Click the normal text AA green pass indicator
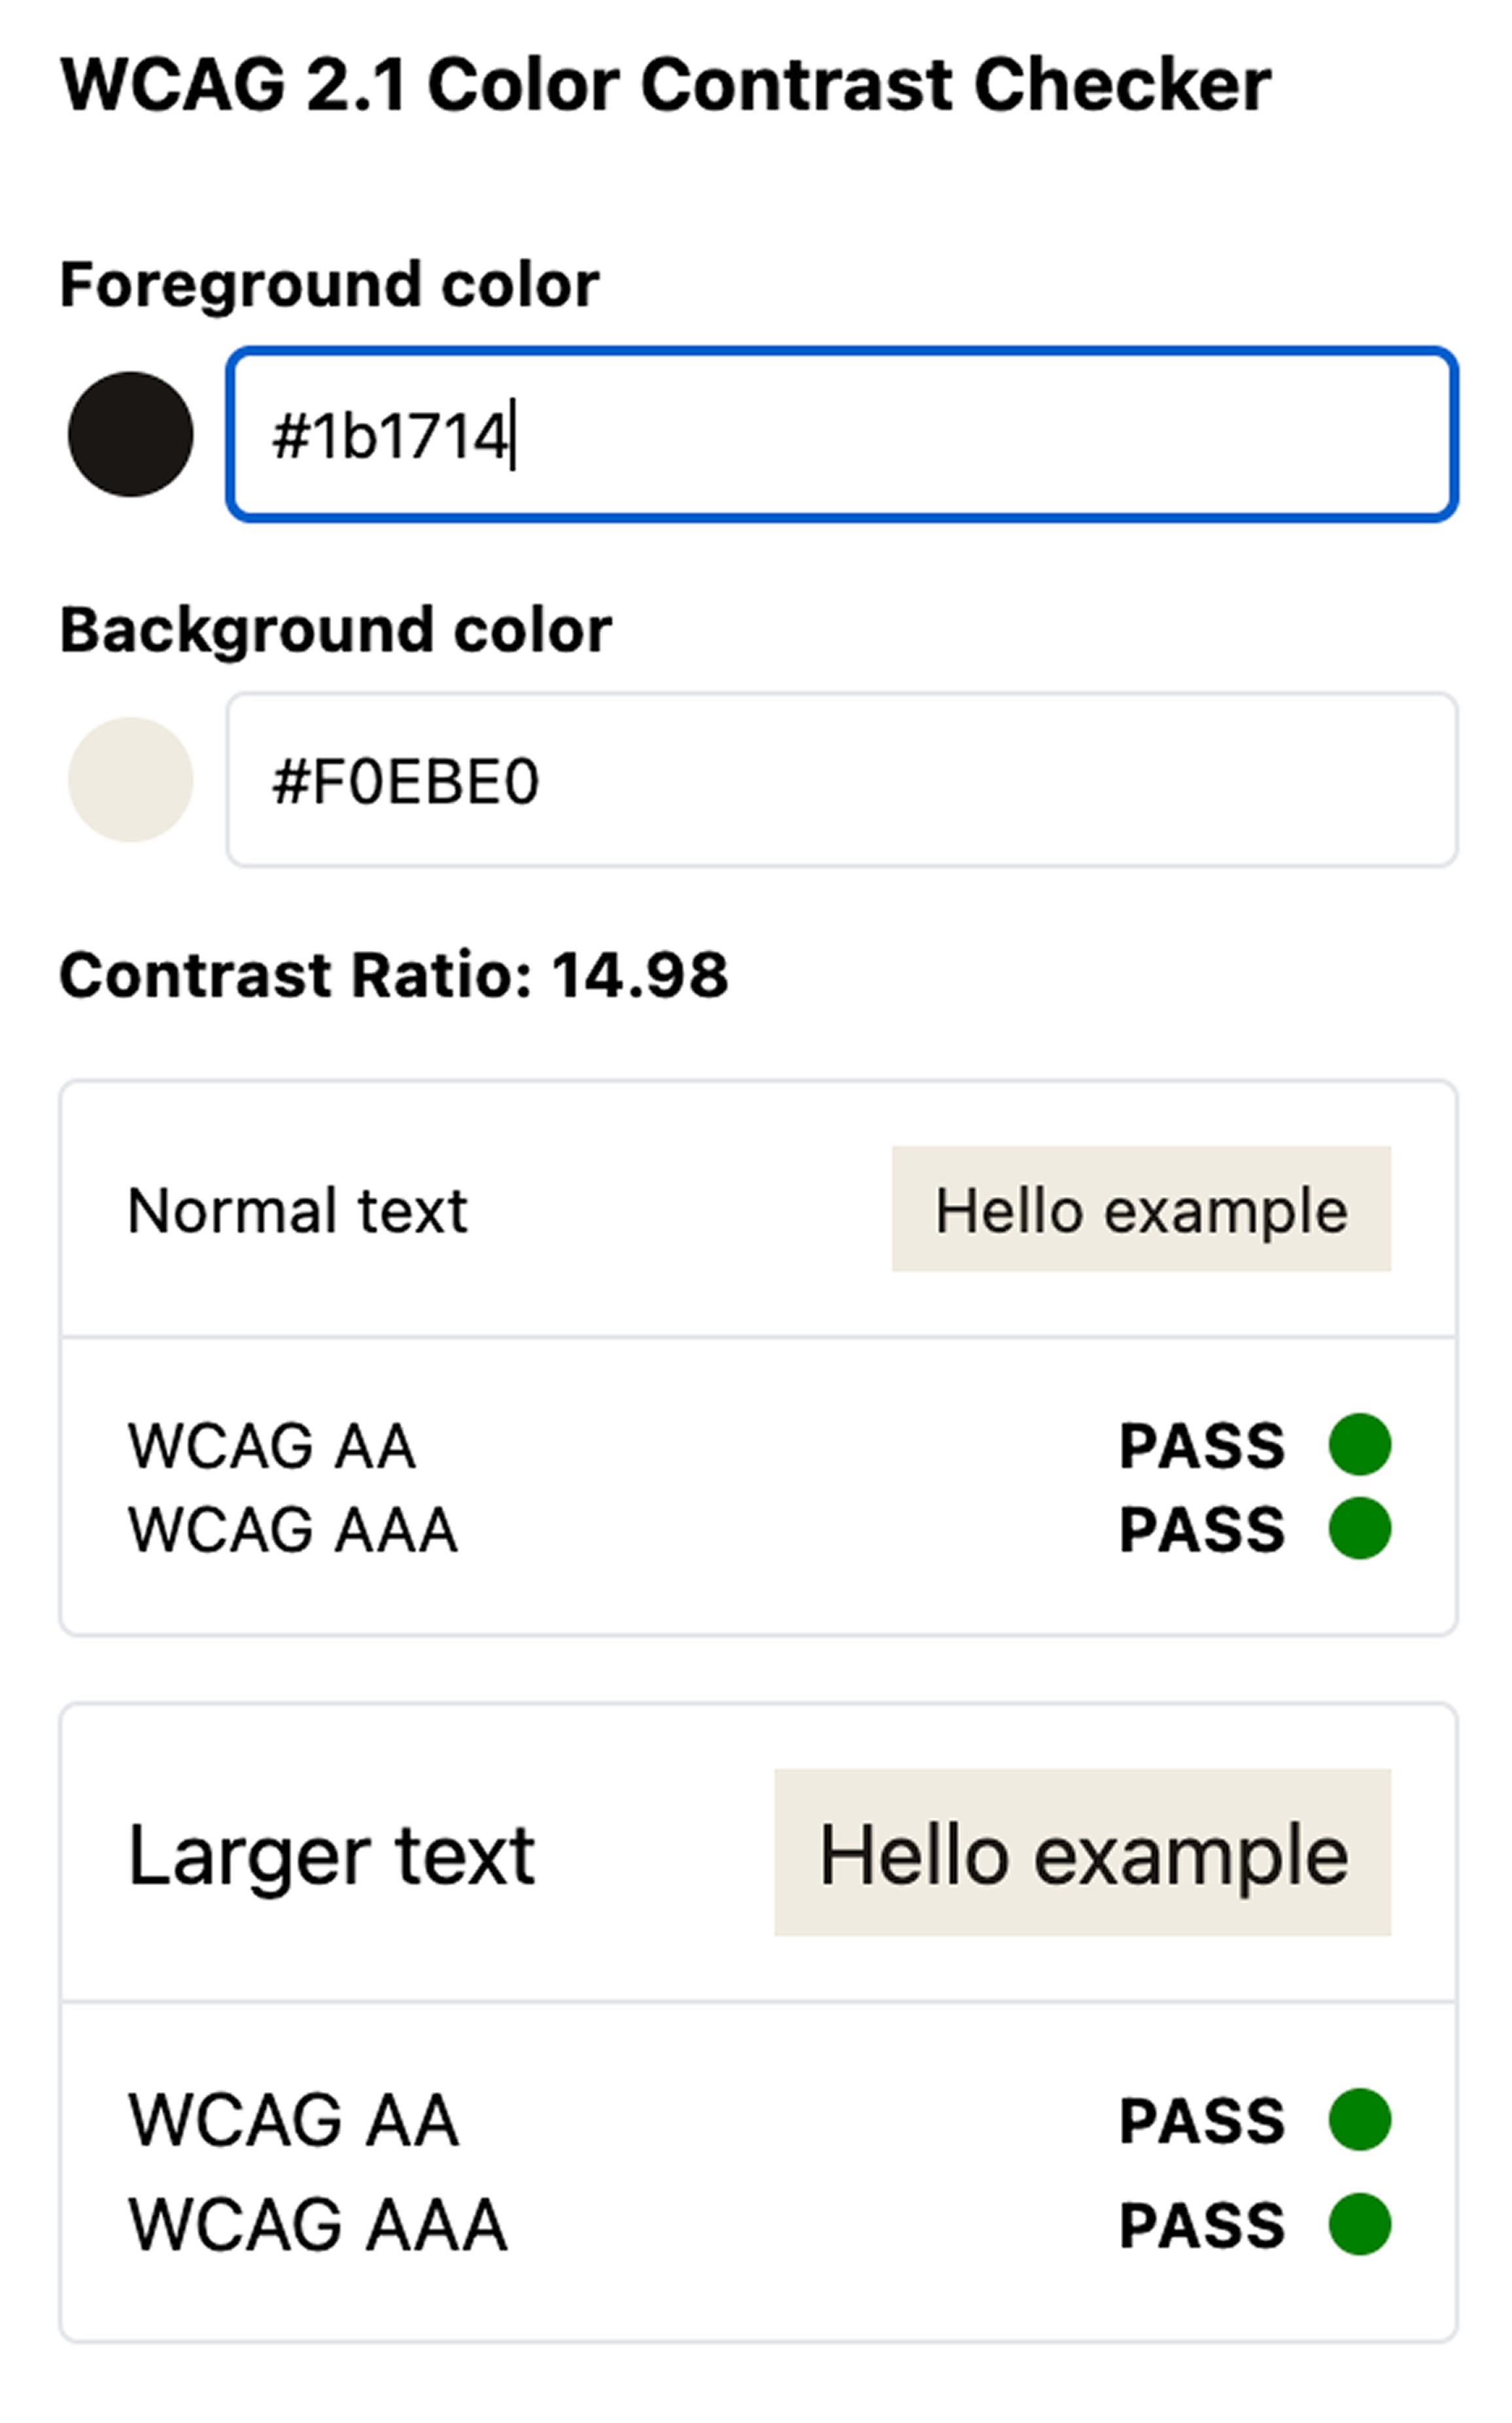Image resolution: width=1512 pixels, height=2423 pixels. tap(1359, 1444)
